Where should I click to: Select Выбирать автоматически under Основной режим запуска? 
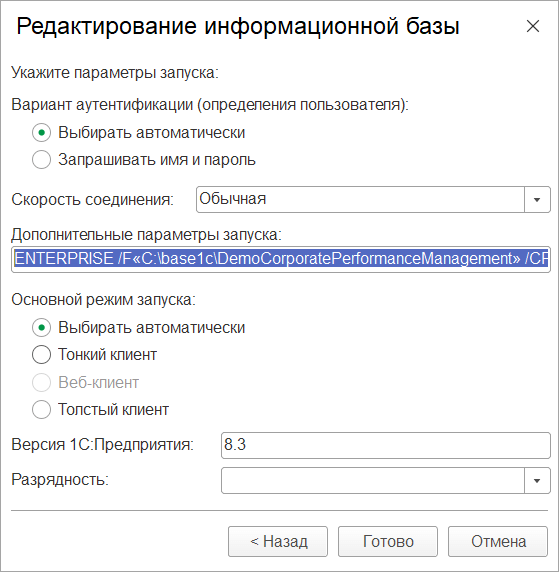click(41, 328)
